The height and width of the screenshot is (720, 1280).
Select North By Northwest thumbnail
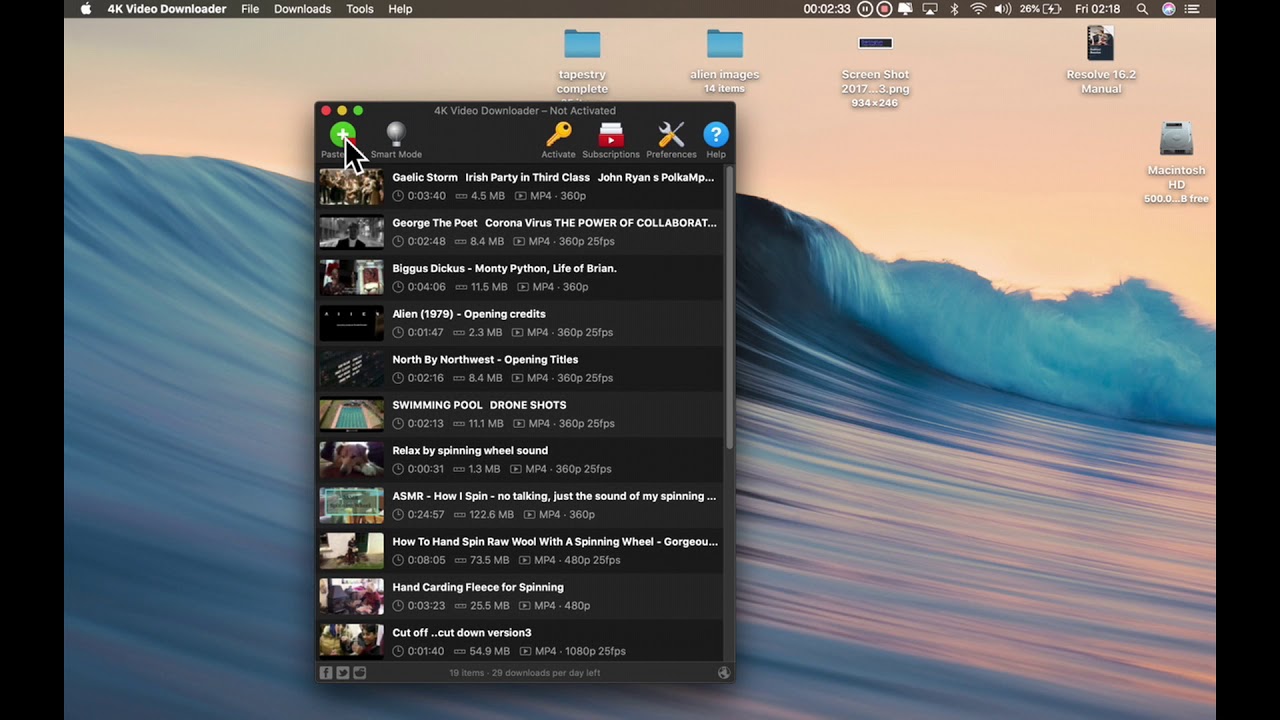point(351,368)
